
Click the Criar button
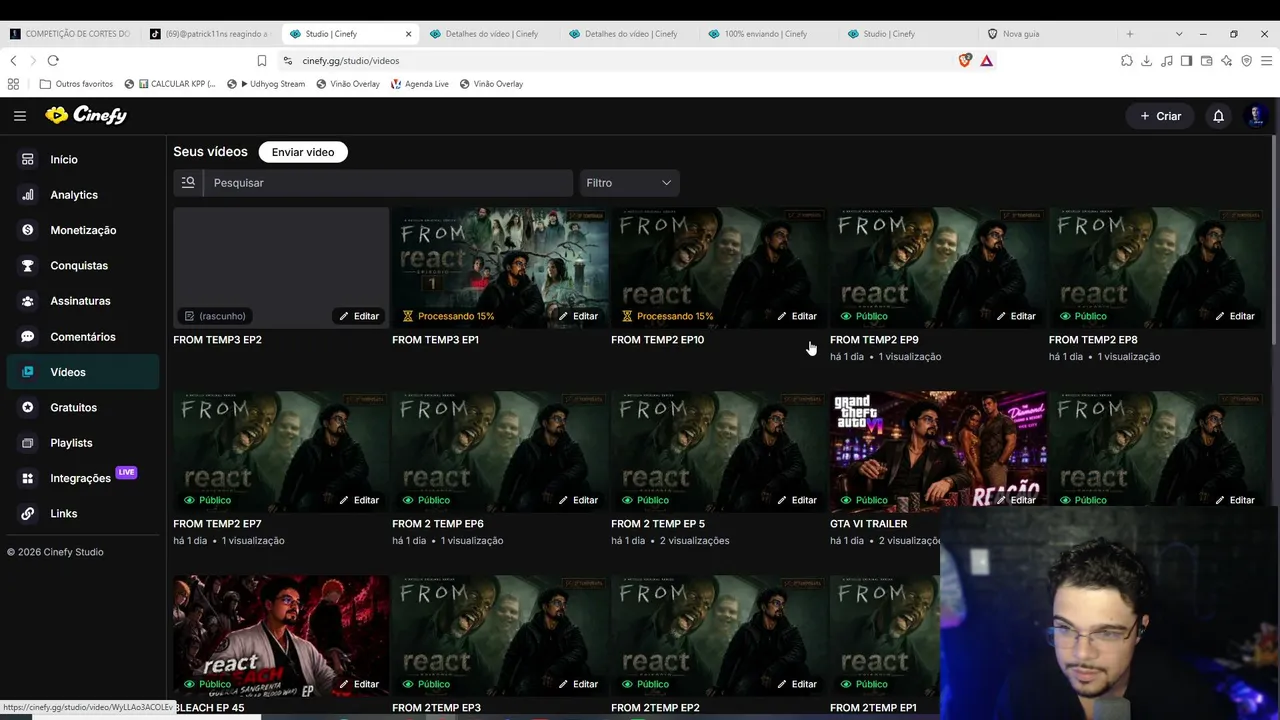tap(1161, 116)
